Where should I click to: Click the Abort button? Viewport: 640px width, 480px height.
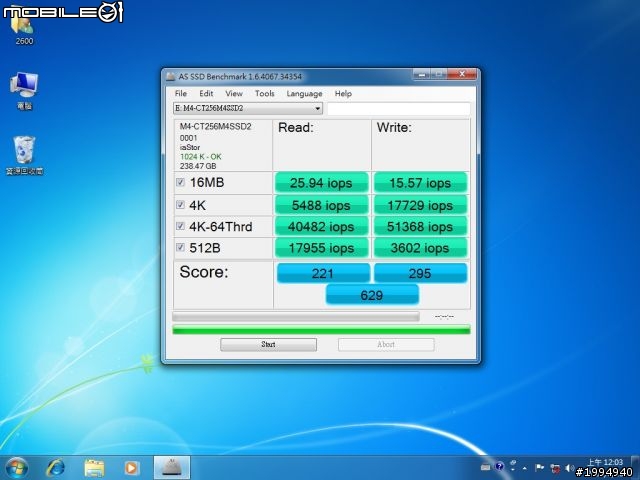[x=386, y=344]
